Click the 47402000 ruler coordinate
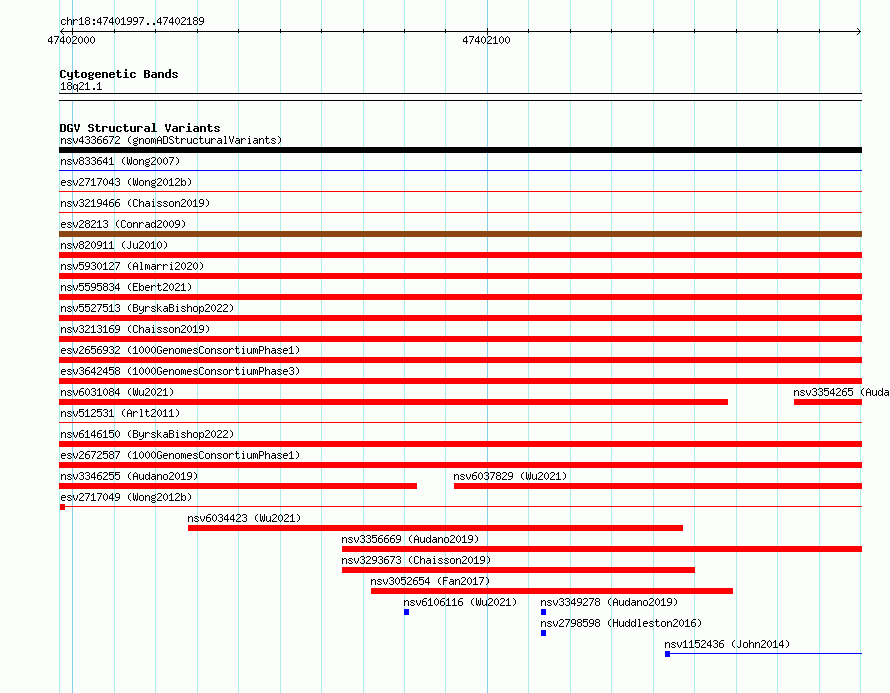The height and width of the screenshot is (693, 890). (72, 40)
